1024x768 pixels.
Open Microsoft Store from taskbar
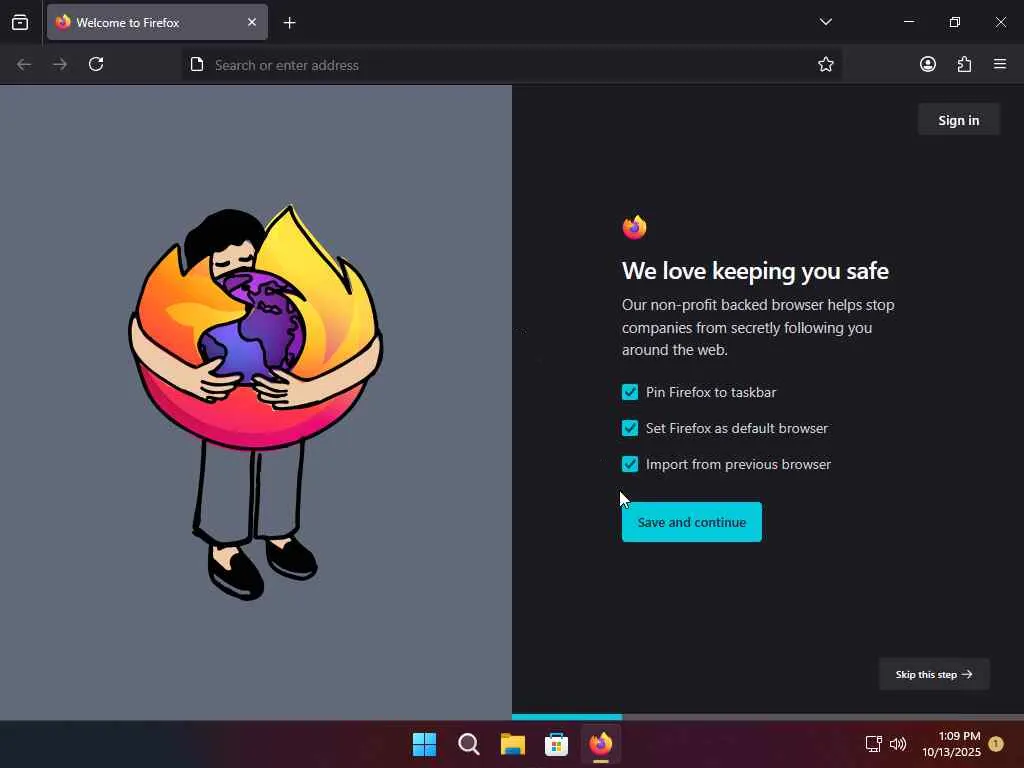pos(556,744)
